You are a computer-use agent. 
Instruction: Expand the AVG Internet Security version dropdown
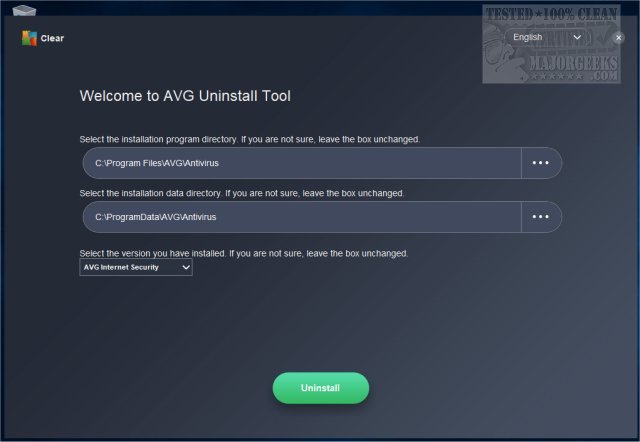point(136,267)
